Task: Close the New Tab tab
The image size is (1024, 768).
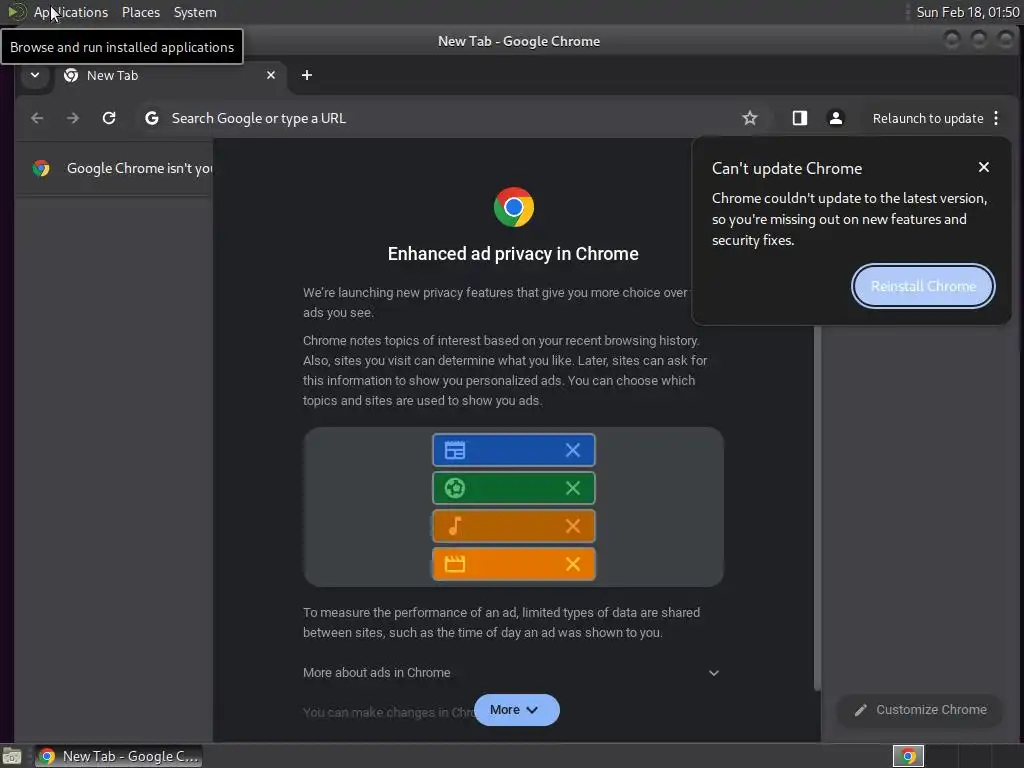Action: 271,75
